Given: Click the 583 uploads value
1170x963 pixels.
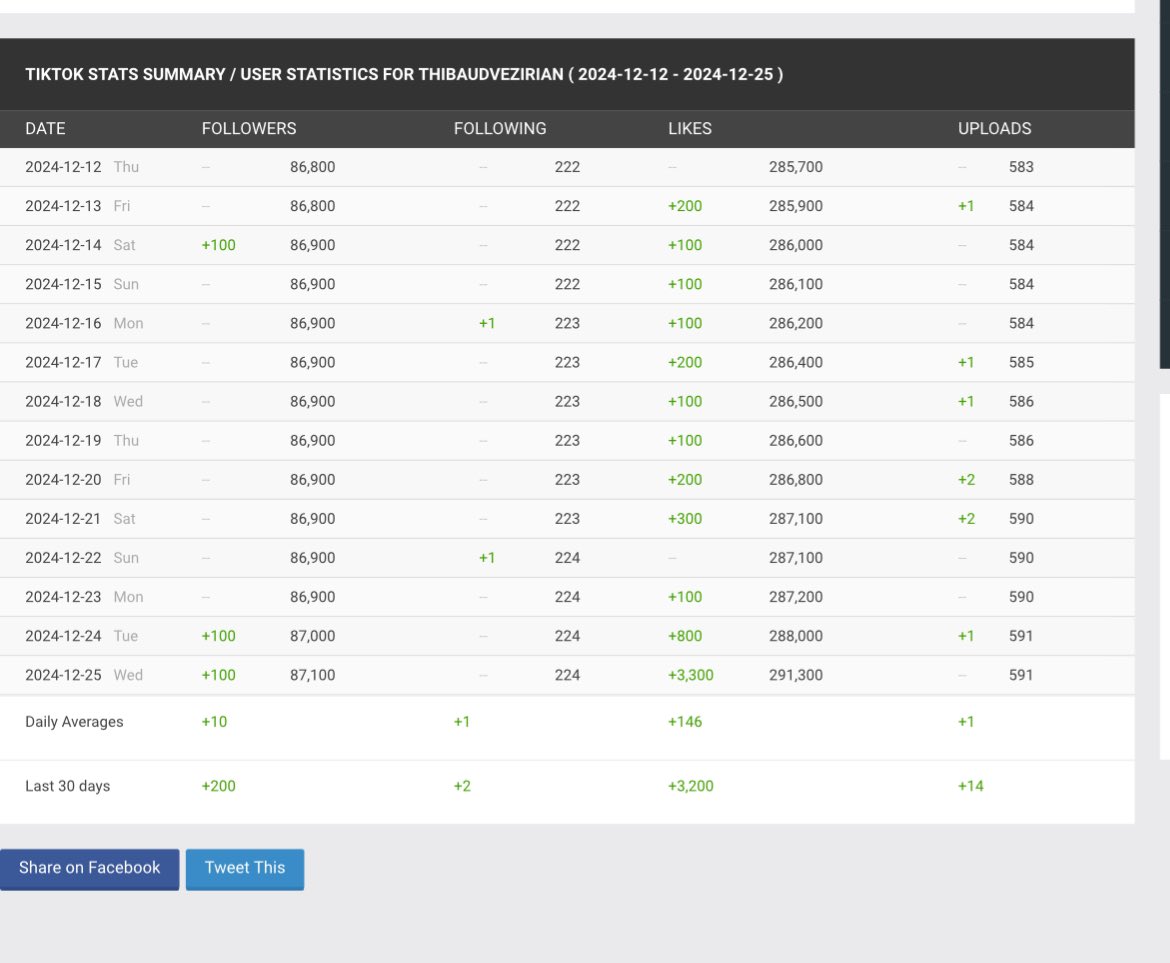Looking at the screenshot, I should pyautogui.click(x=1021, y=167).
